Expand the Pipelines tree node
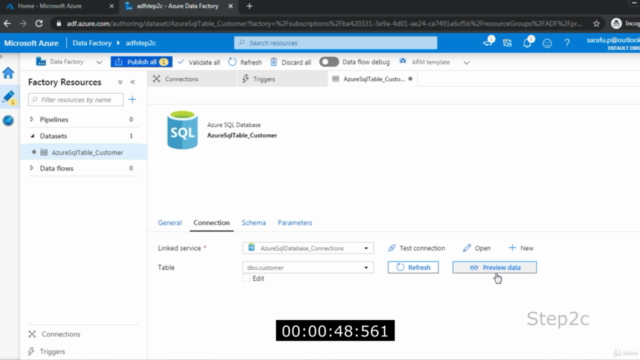Image resolution: width=640 pixels, height=360 pixels. tap(31, 119)
